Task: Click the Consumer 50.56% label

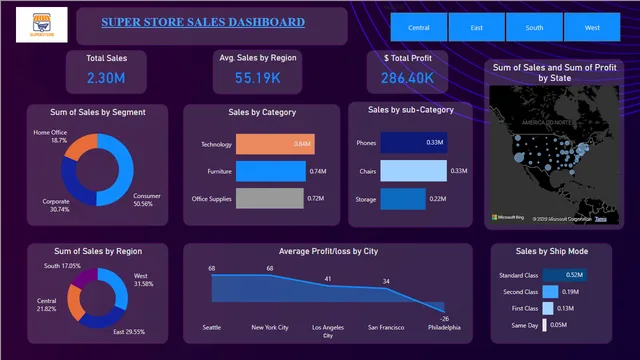Action: point(147,200)
